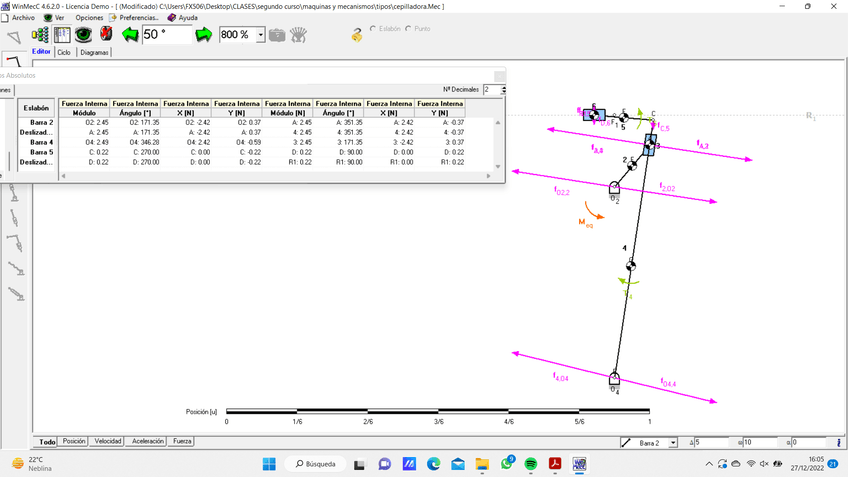Click the Velocidad button at bottom
Image resolution: width=848 pixels, height=477 pixels.
[107, 441]
